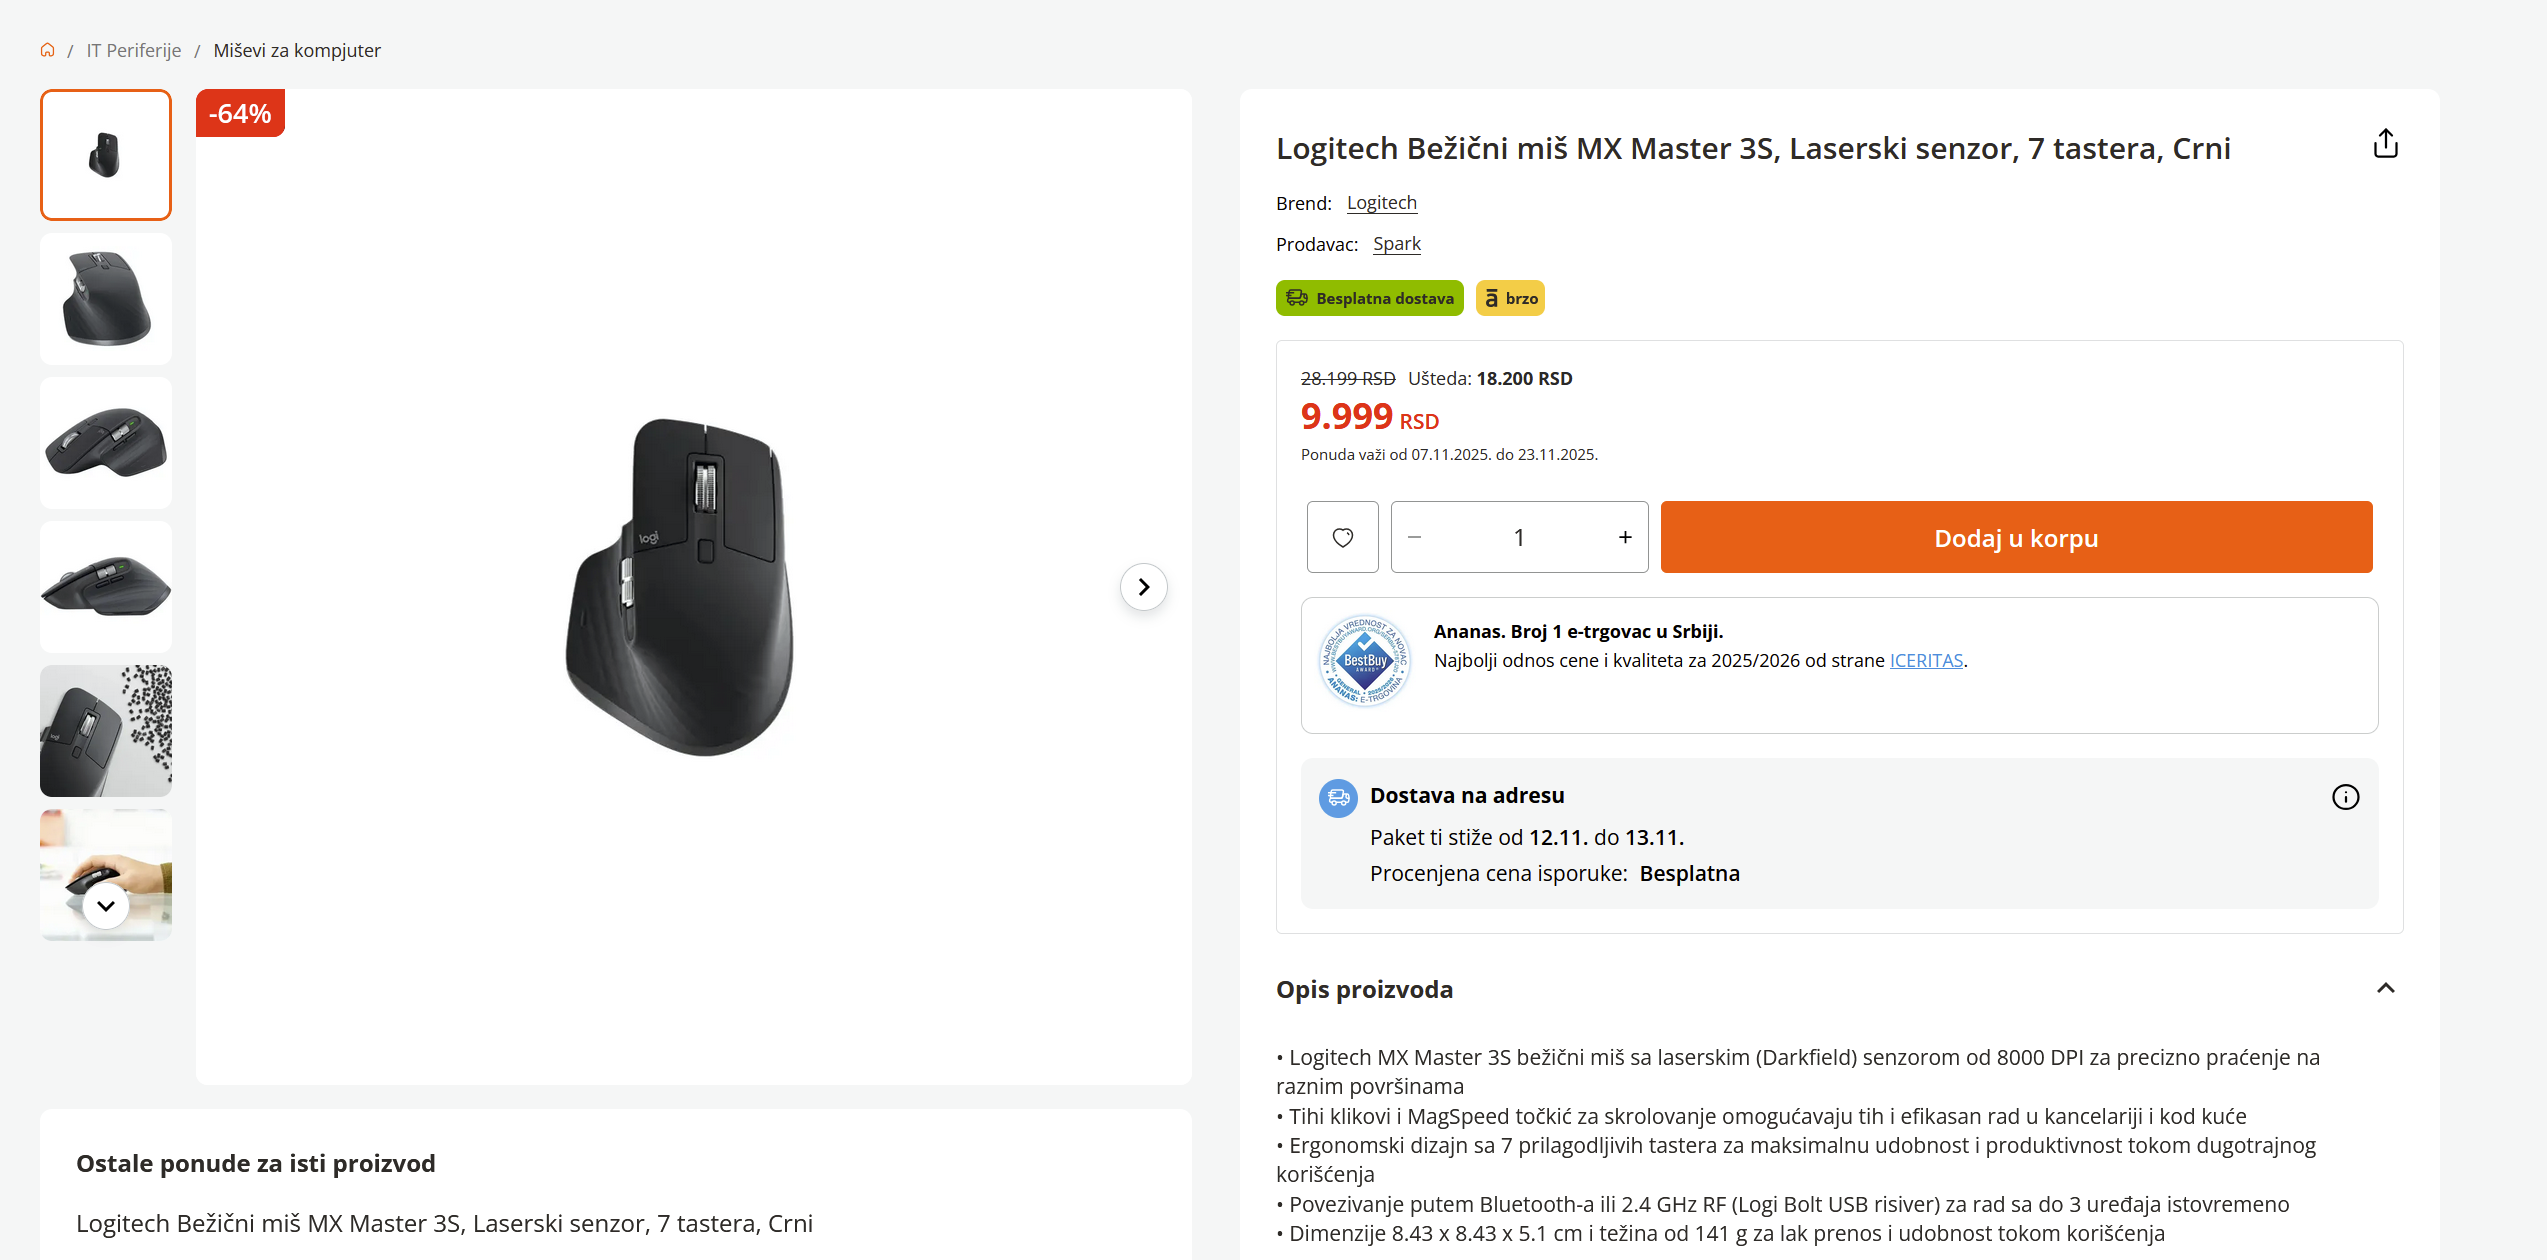Screen dimensions: 2547x1260
Task: Click the share icon beside product title
Action: coord(2385,144)
